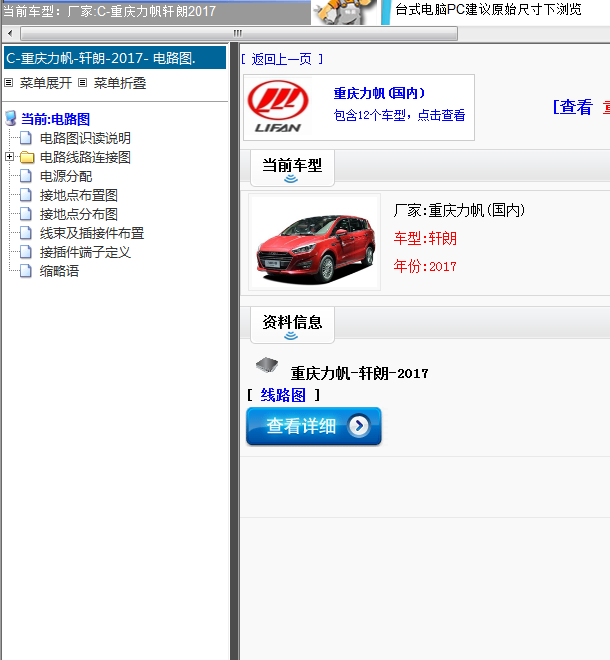
Task: Go back via 返回上一页 link
Action: (x=281, y=59)
